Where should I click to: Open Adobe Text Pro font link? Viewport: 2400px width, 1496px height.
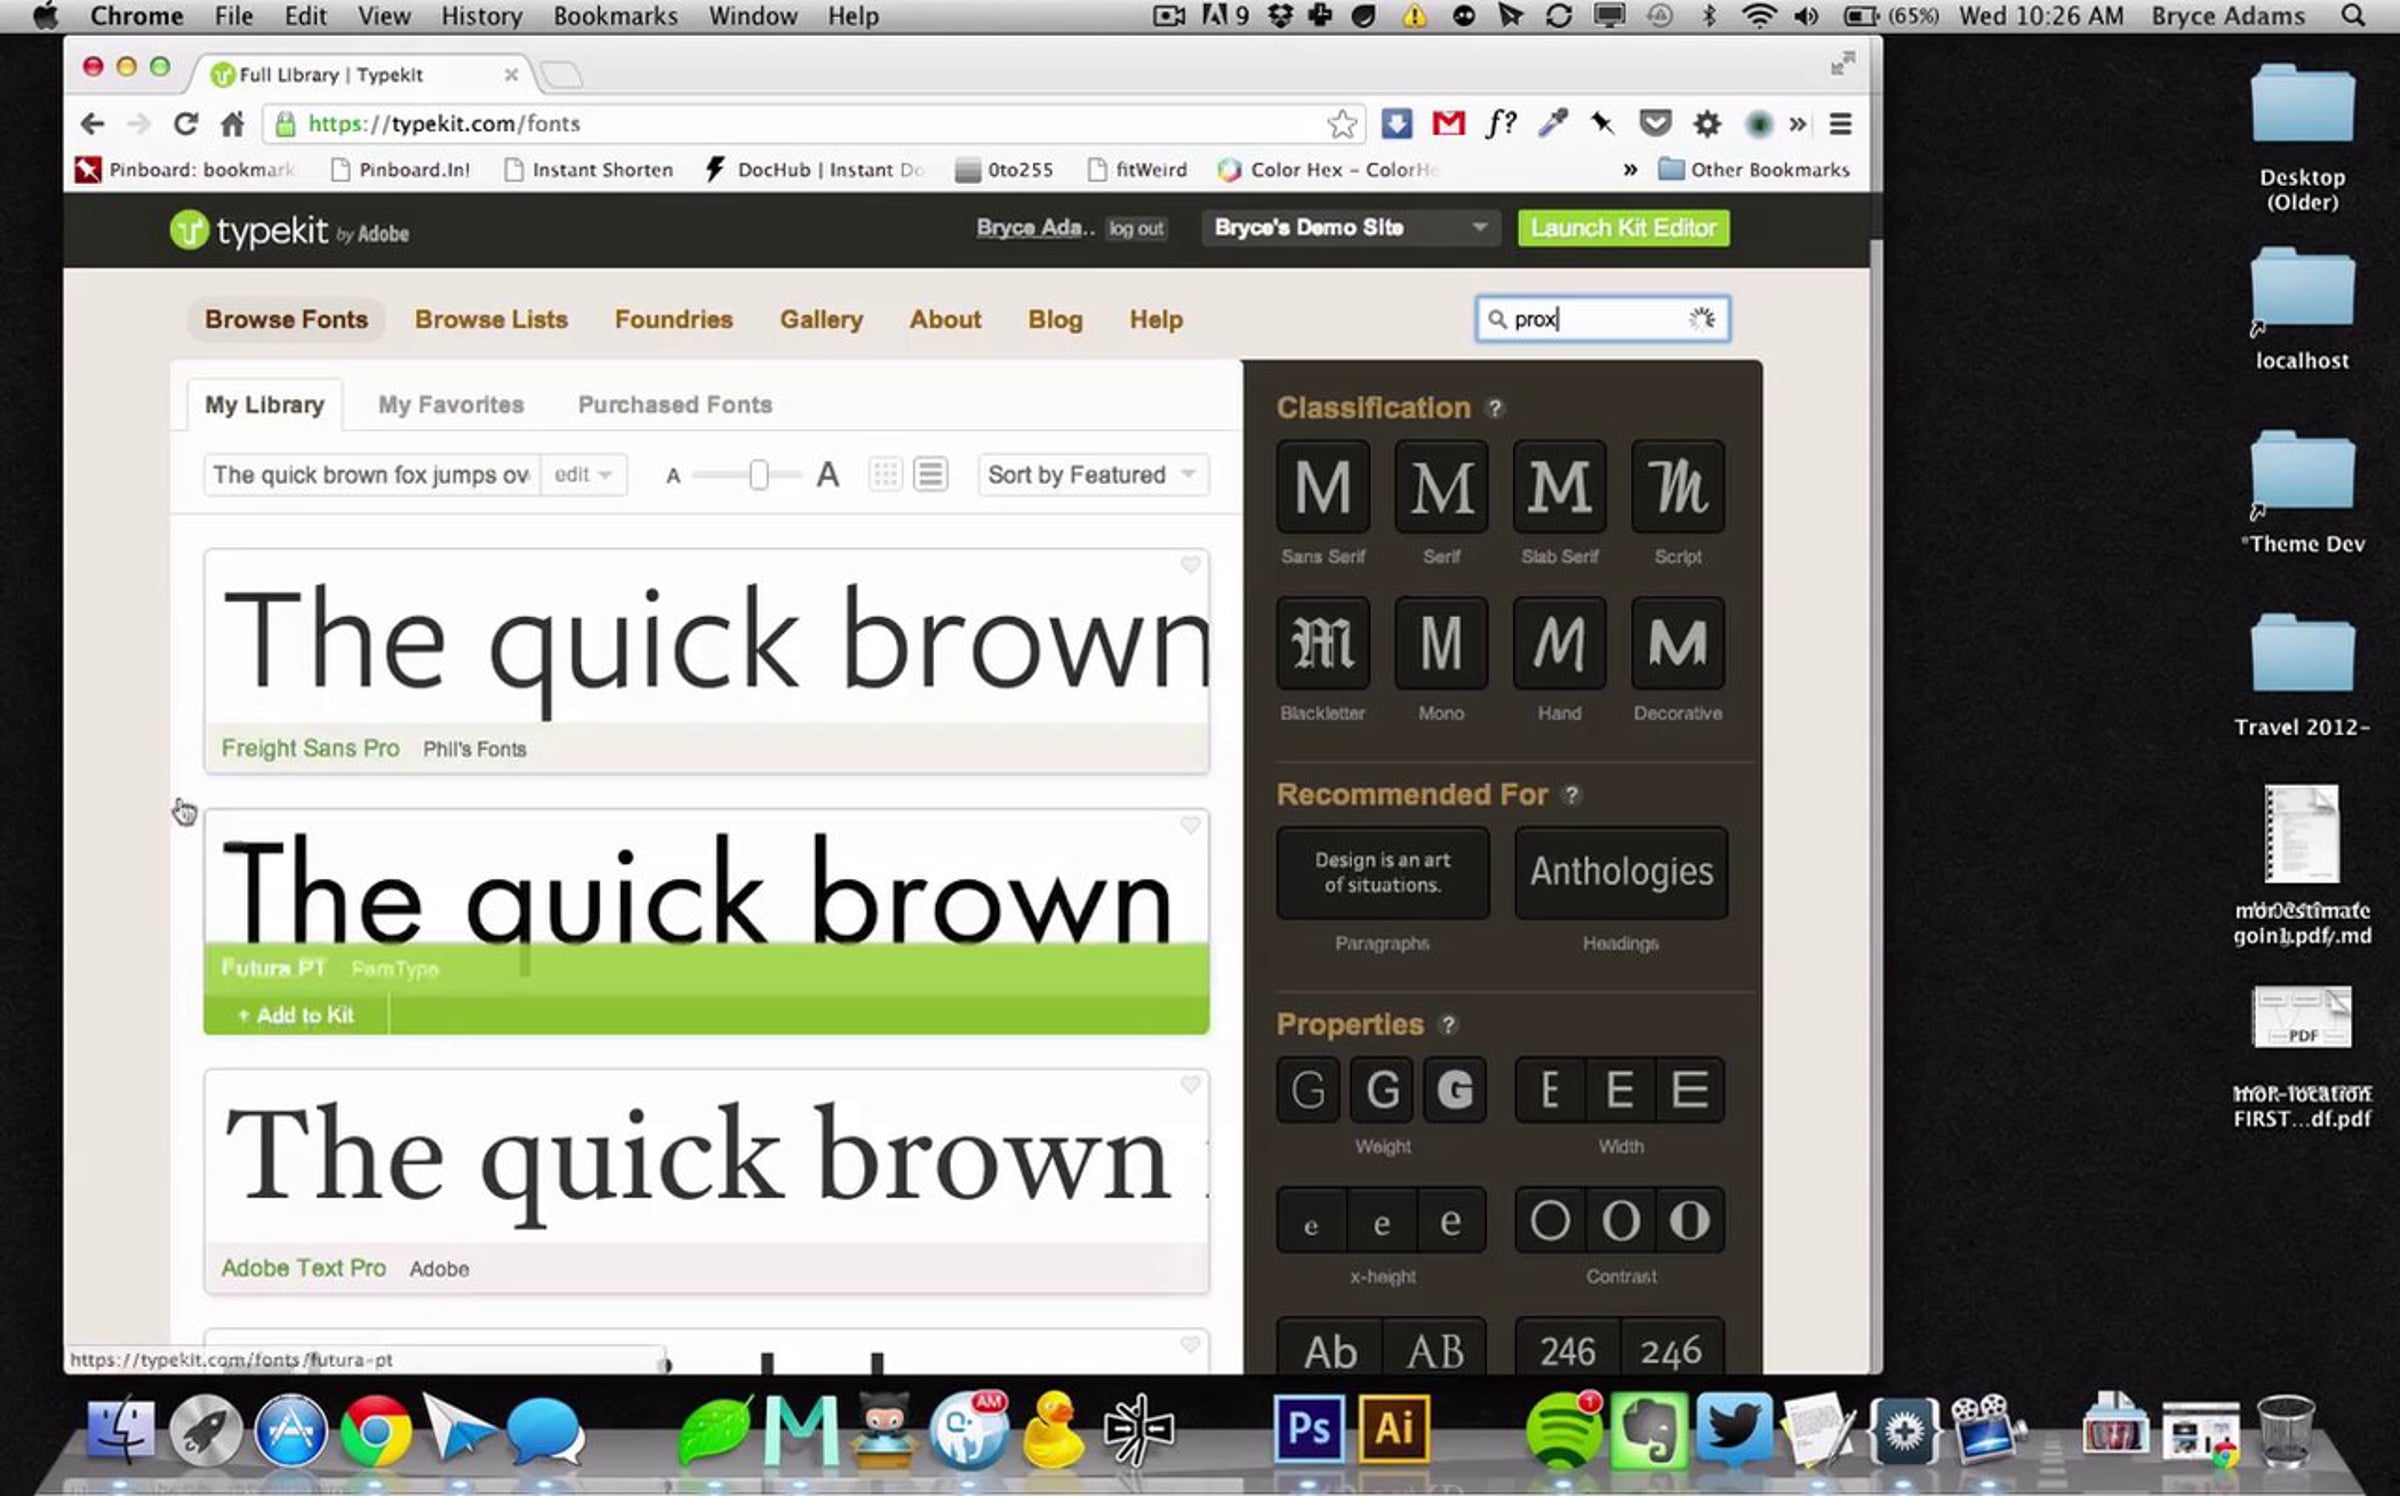click(x=303, y=1268)
